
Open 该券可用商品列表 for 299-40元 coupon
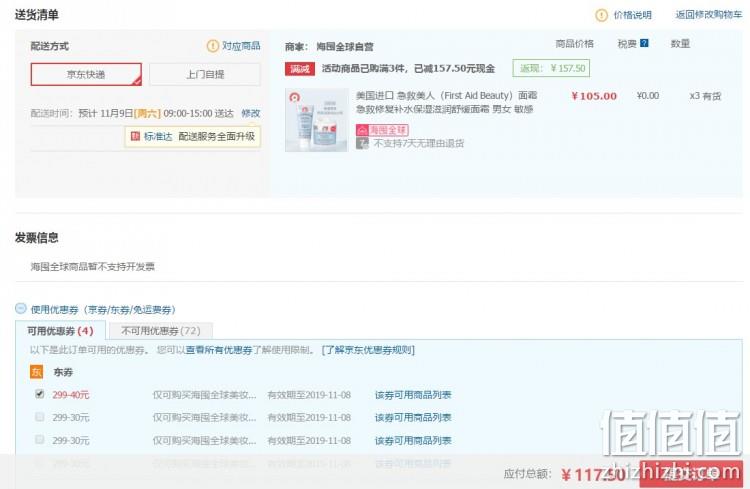pyautogui.click(x=413, y=395)
